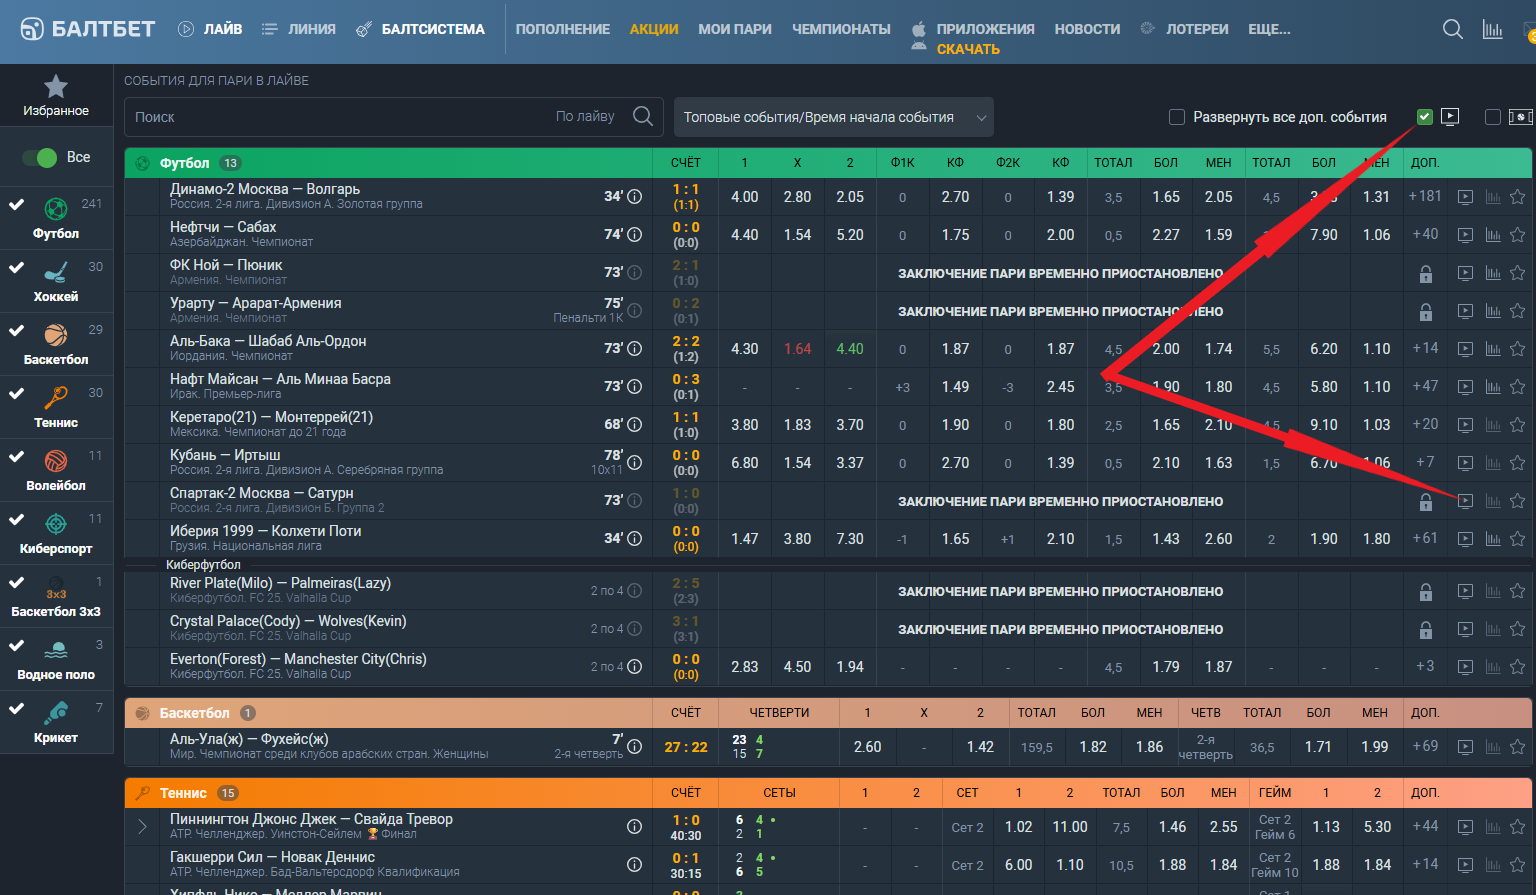This screenshot has width=1536, height=895.
Task: Open video stream for Аль-Ула(ж) — Фухейс(ж)
Action: [1465, 747]
